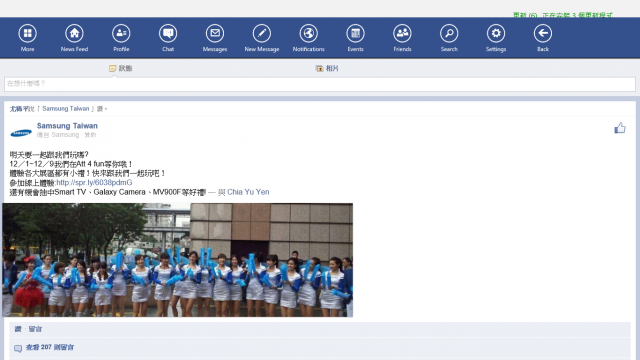Open Chia Yu Yen's profile link
This screenshot has height=360, width=640.
click(248, 192)
